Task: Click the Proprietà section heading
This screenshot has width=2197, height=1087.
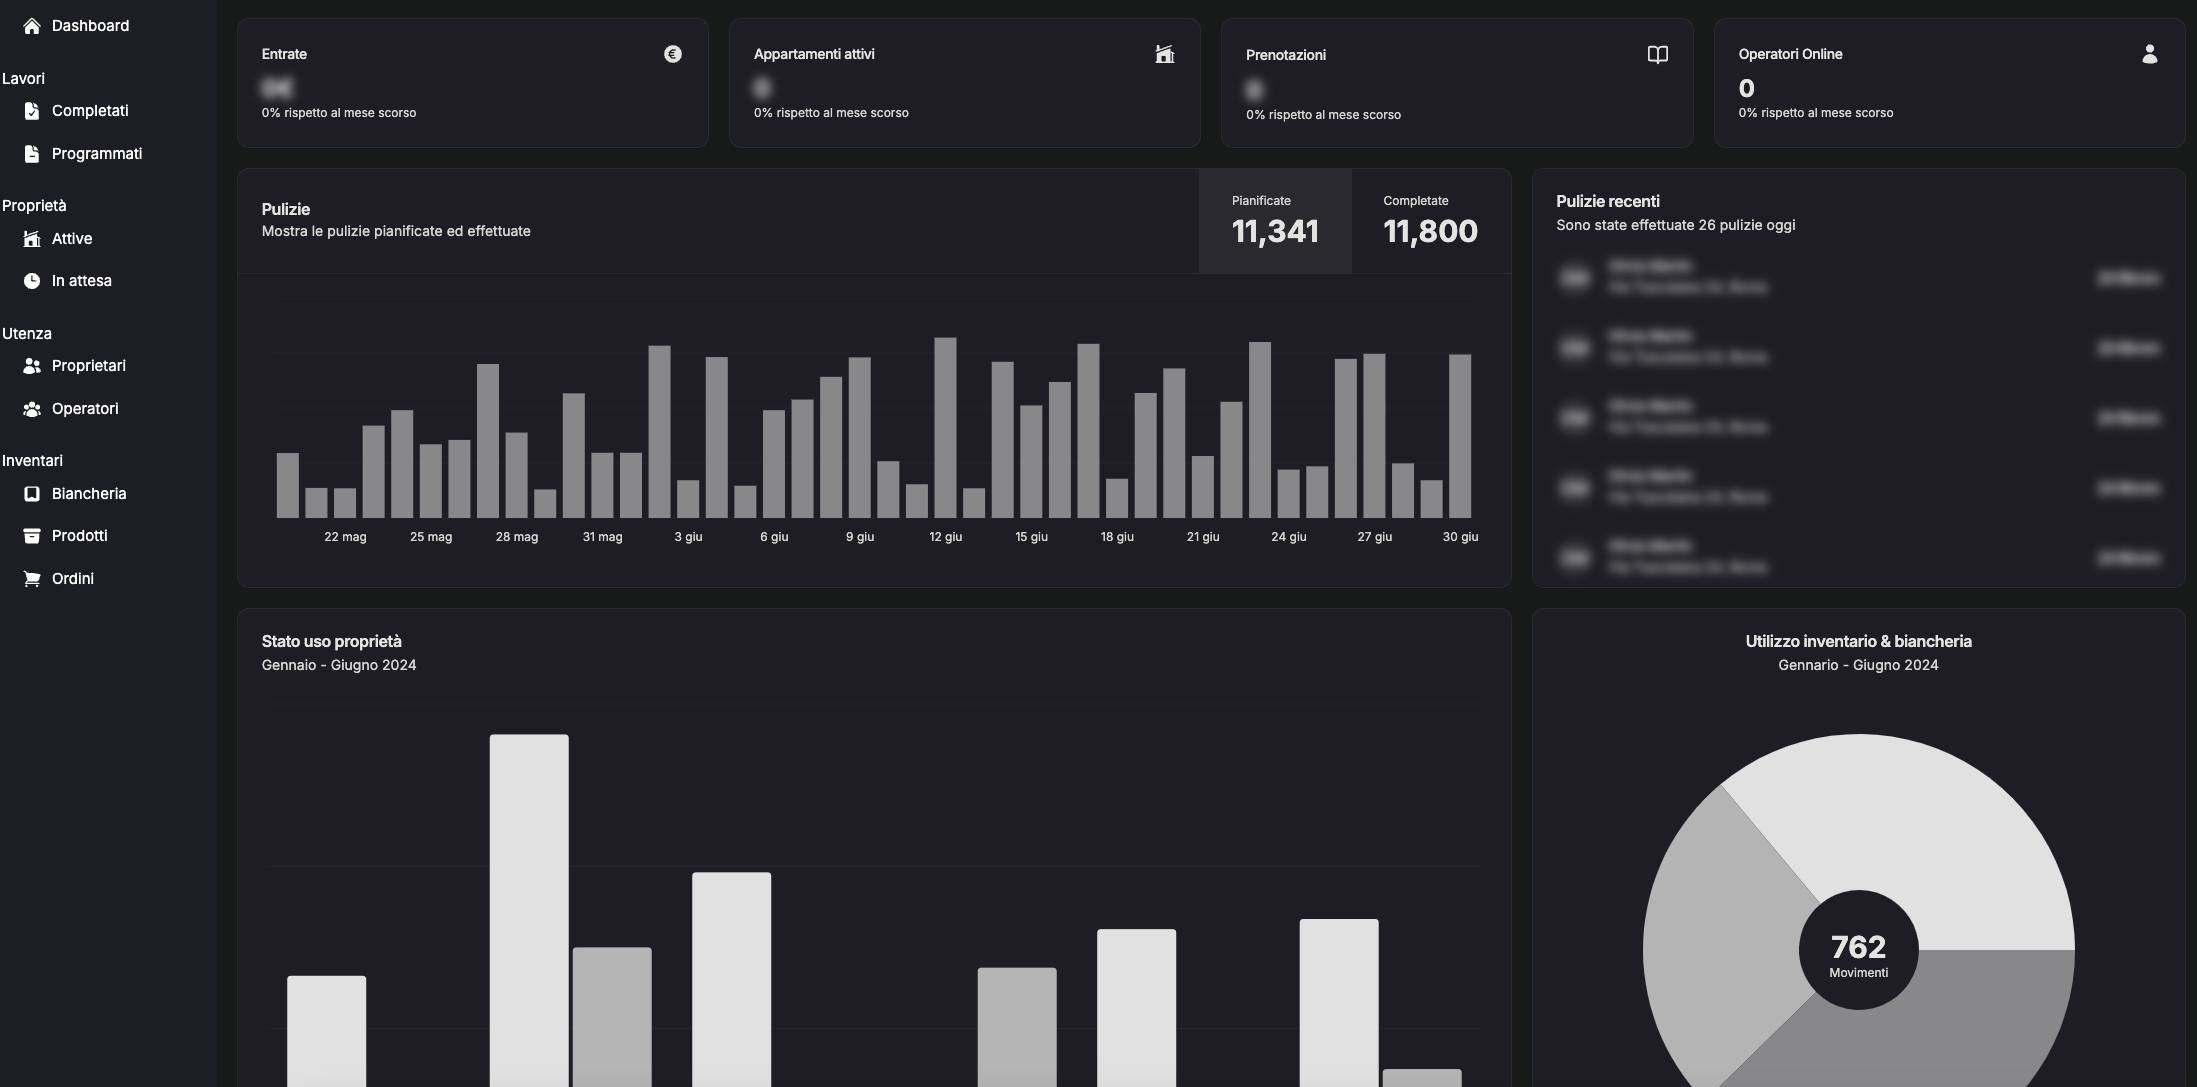Action: coord(34,206)
